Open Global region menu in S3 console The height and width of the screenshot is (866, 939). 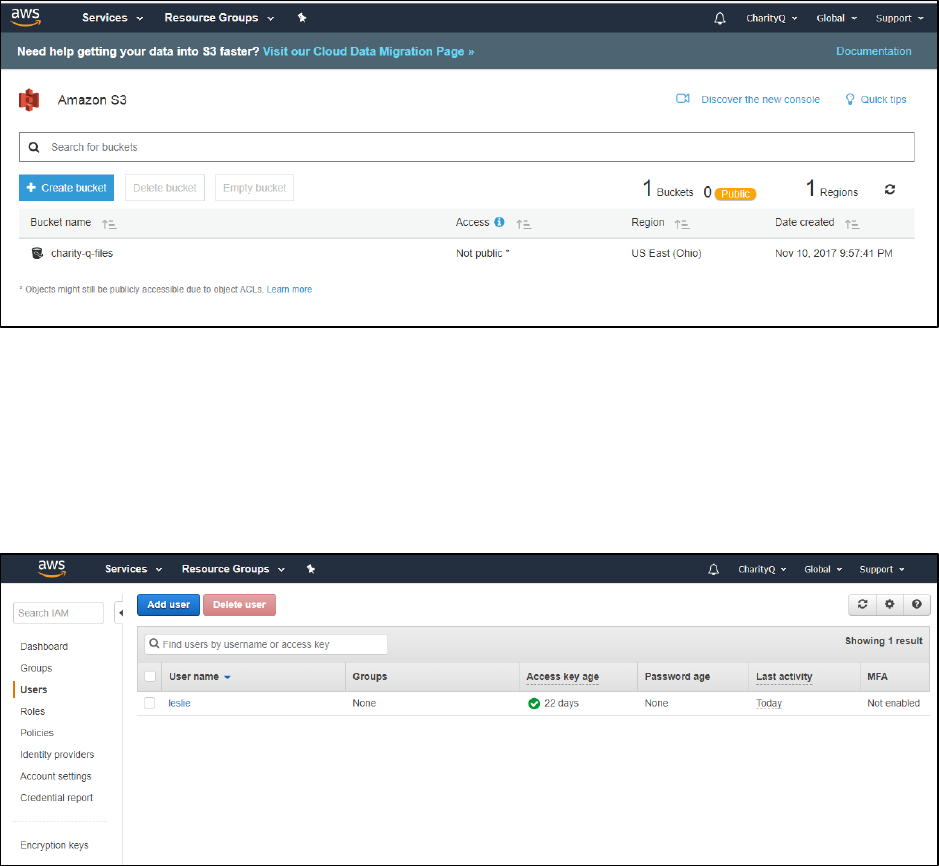pos(837,19)
